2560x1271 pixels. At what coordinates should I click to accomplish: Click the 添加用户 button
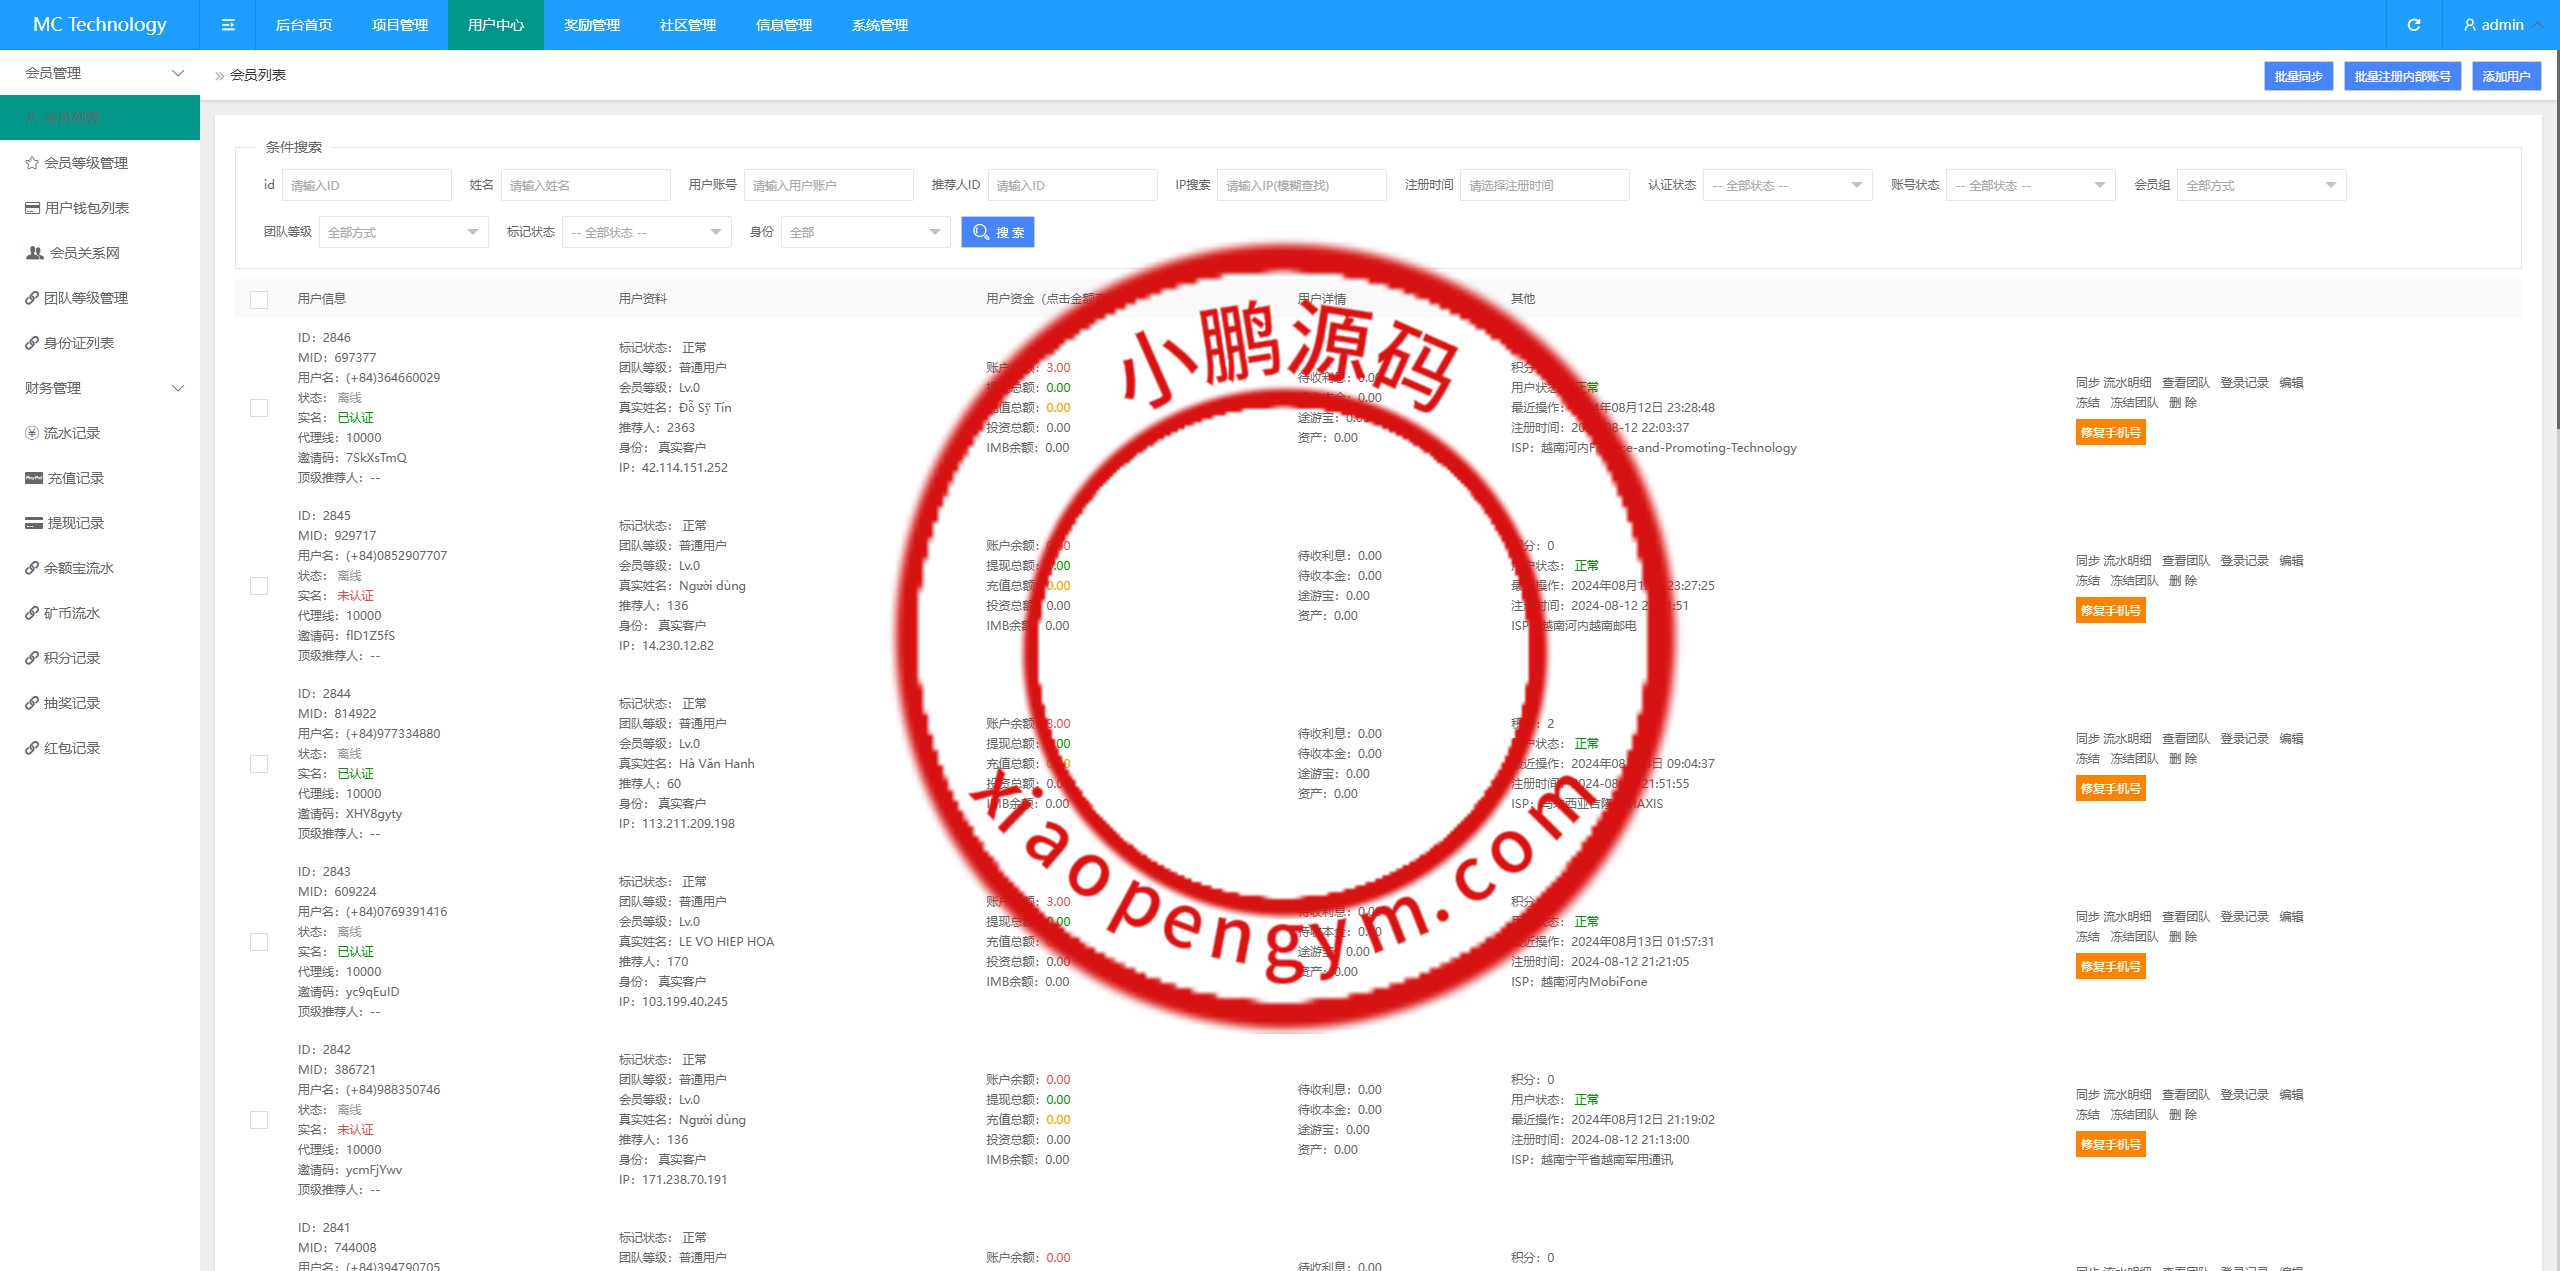(x=2505, y=76)
